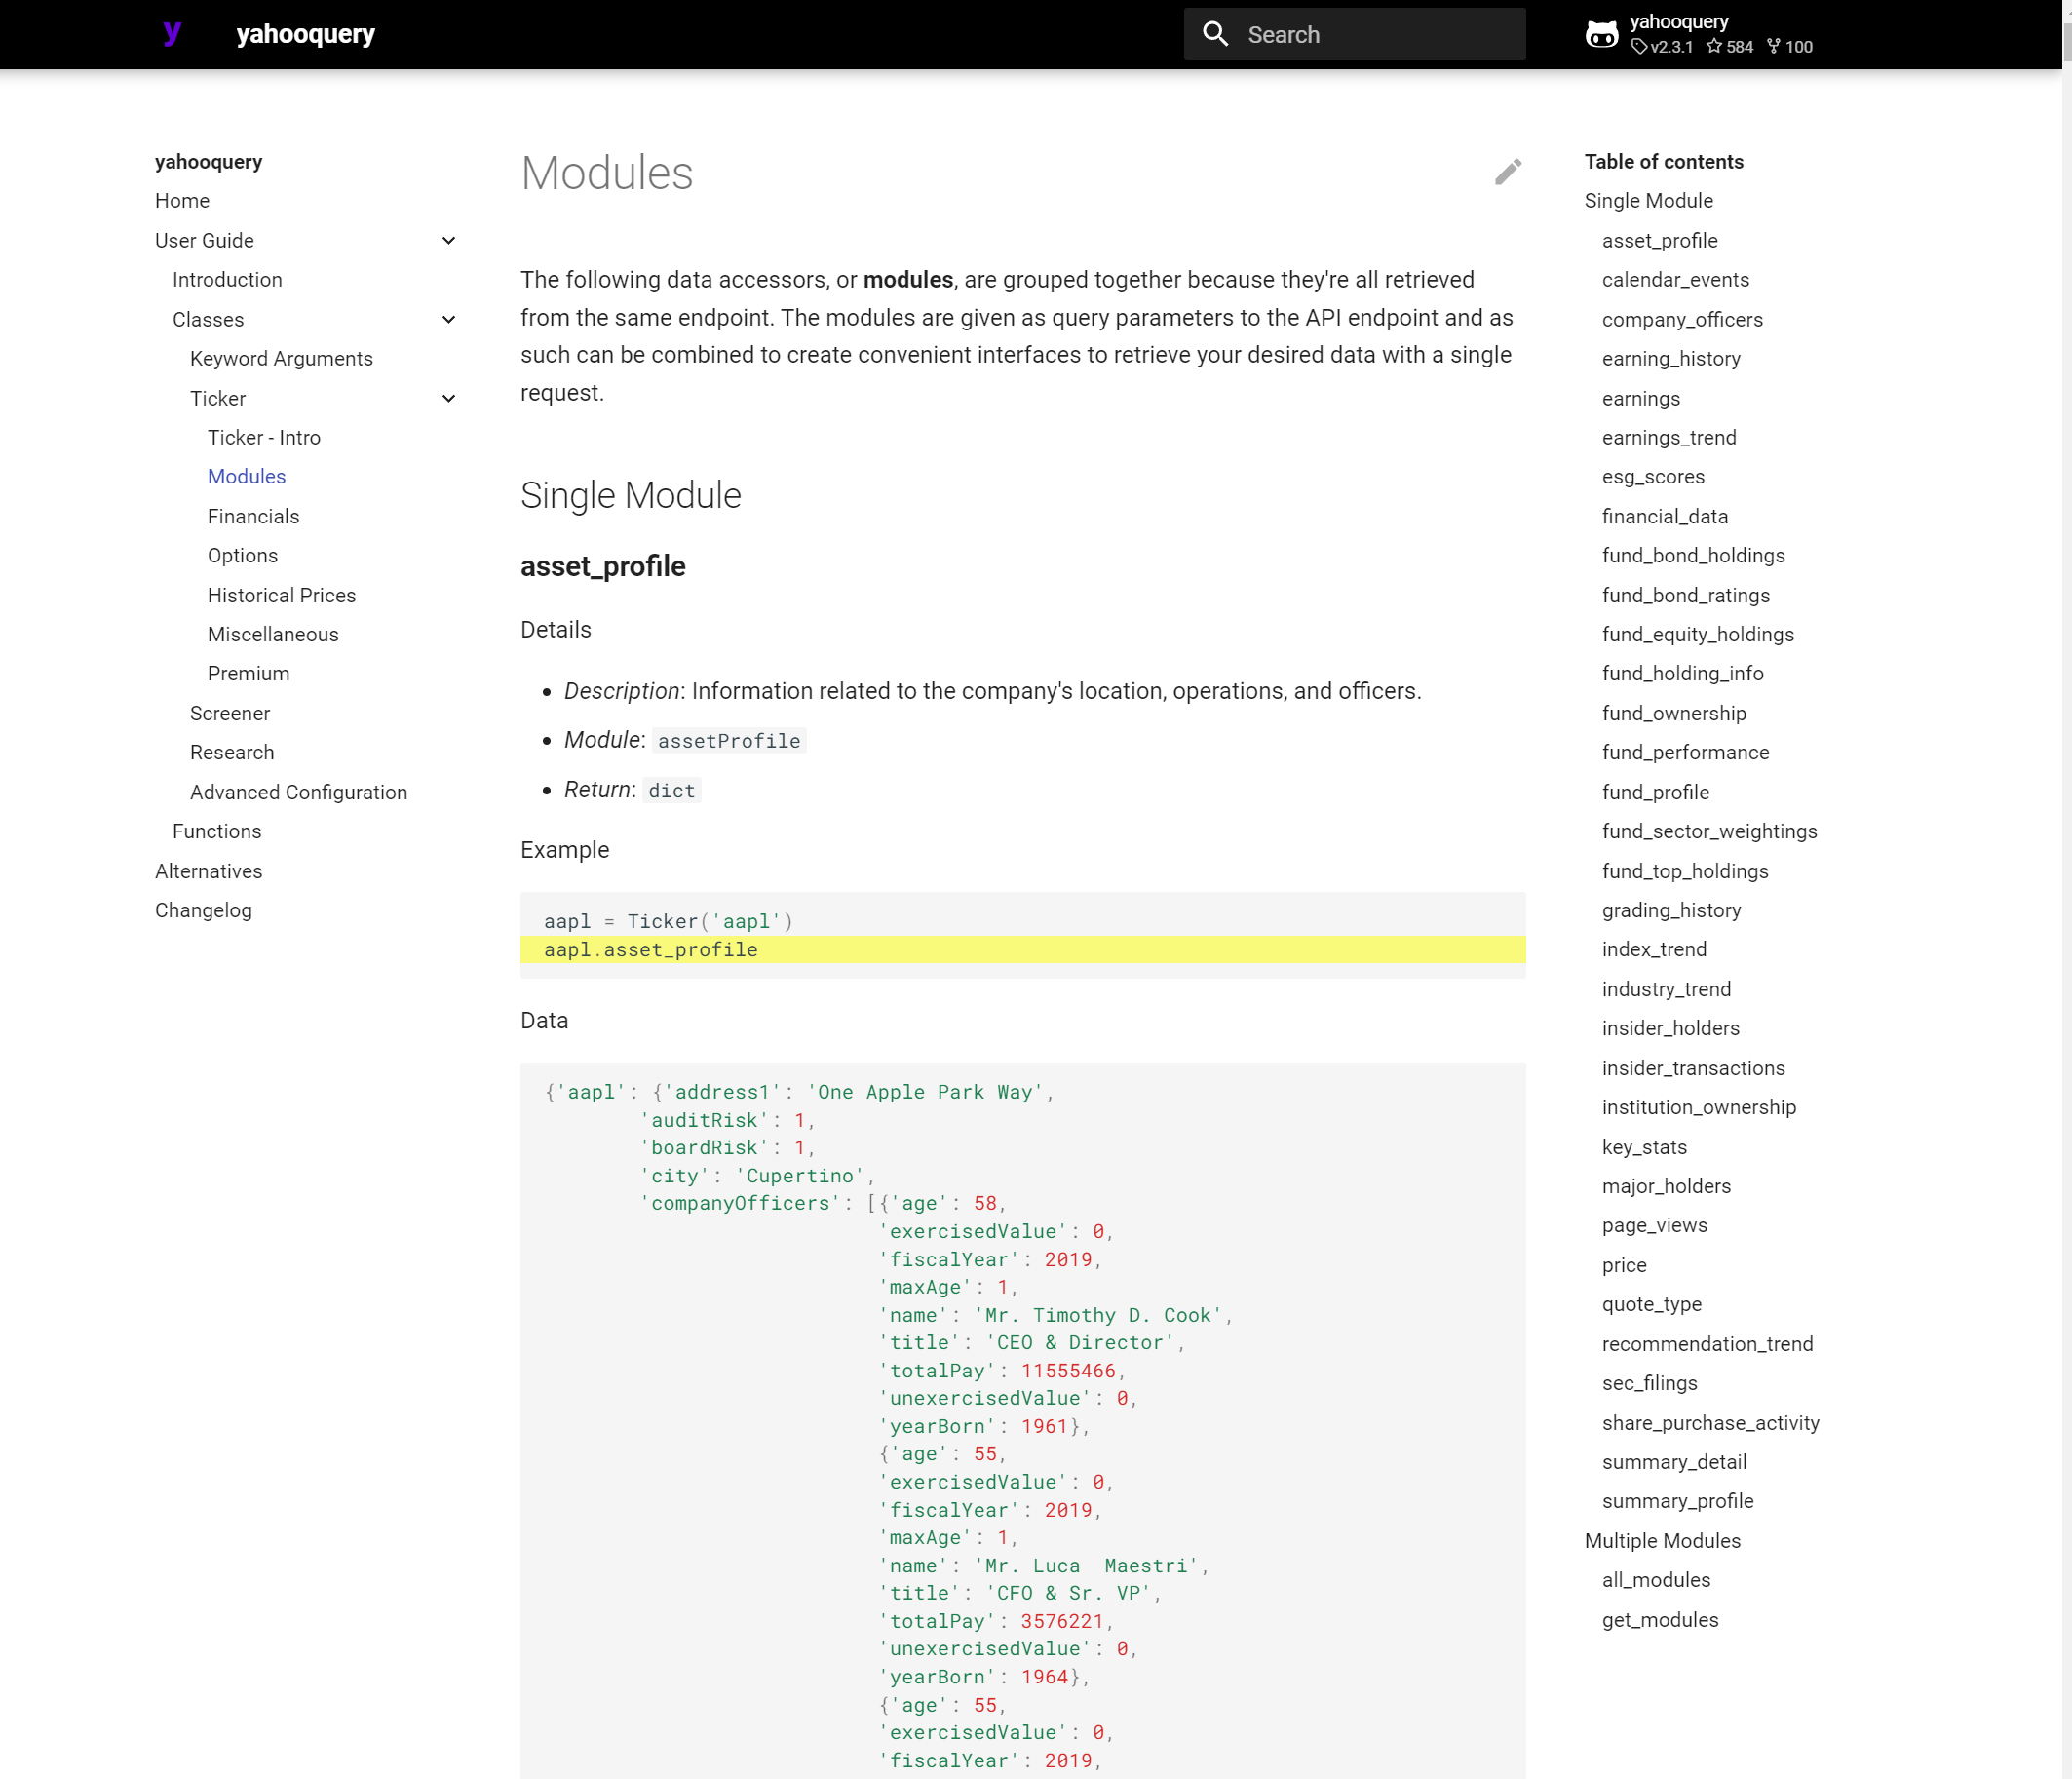Jump to company_officers section

point(1683,320)
